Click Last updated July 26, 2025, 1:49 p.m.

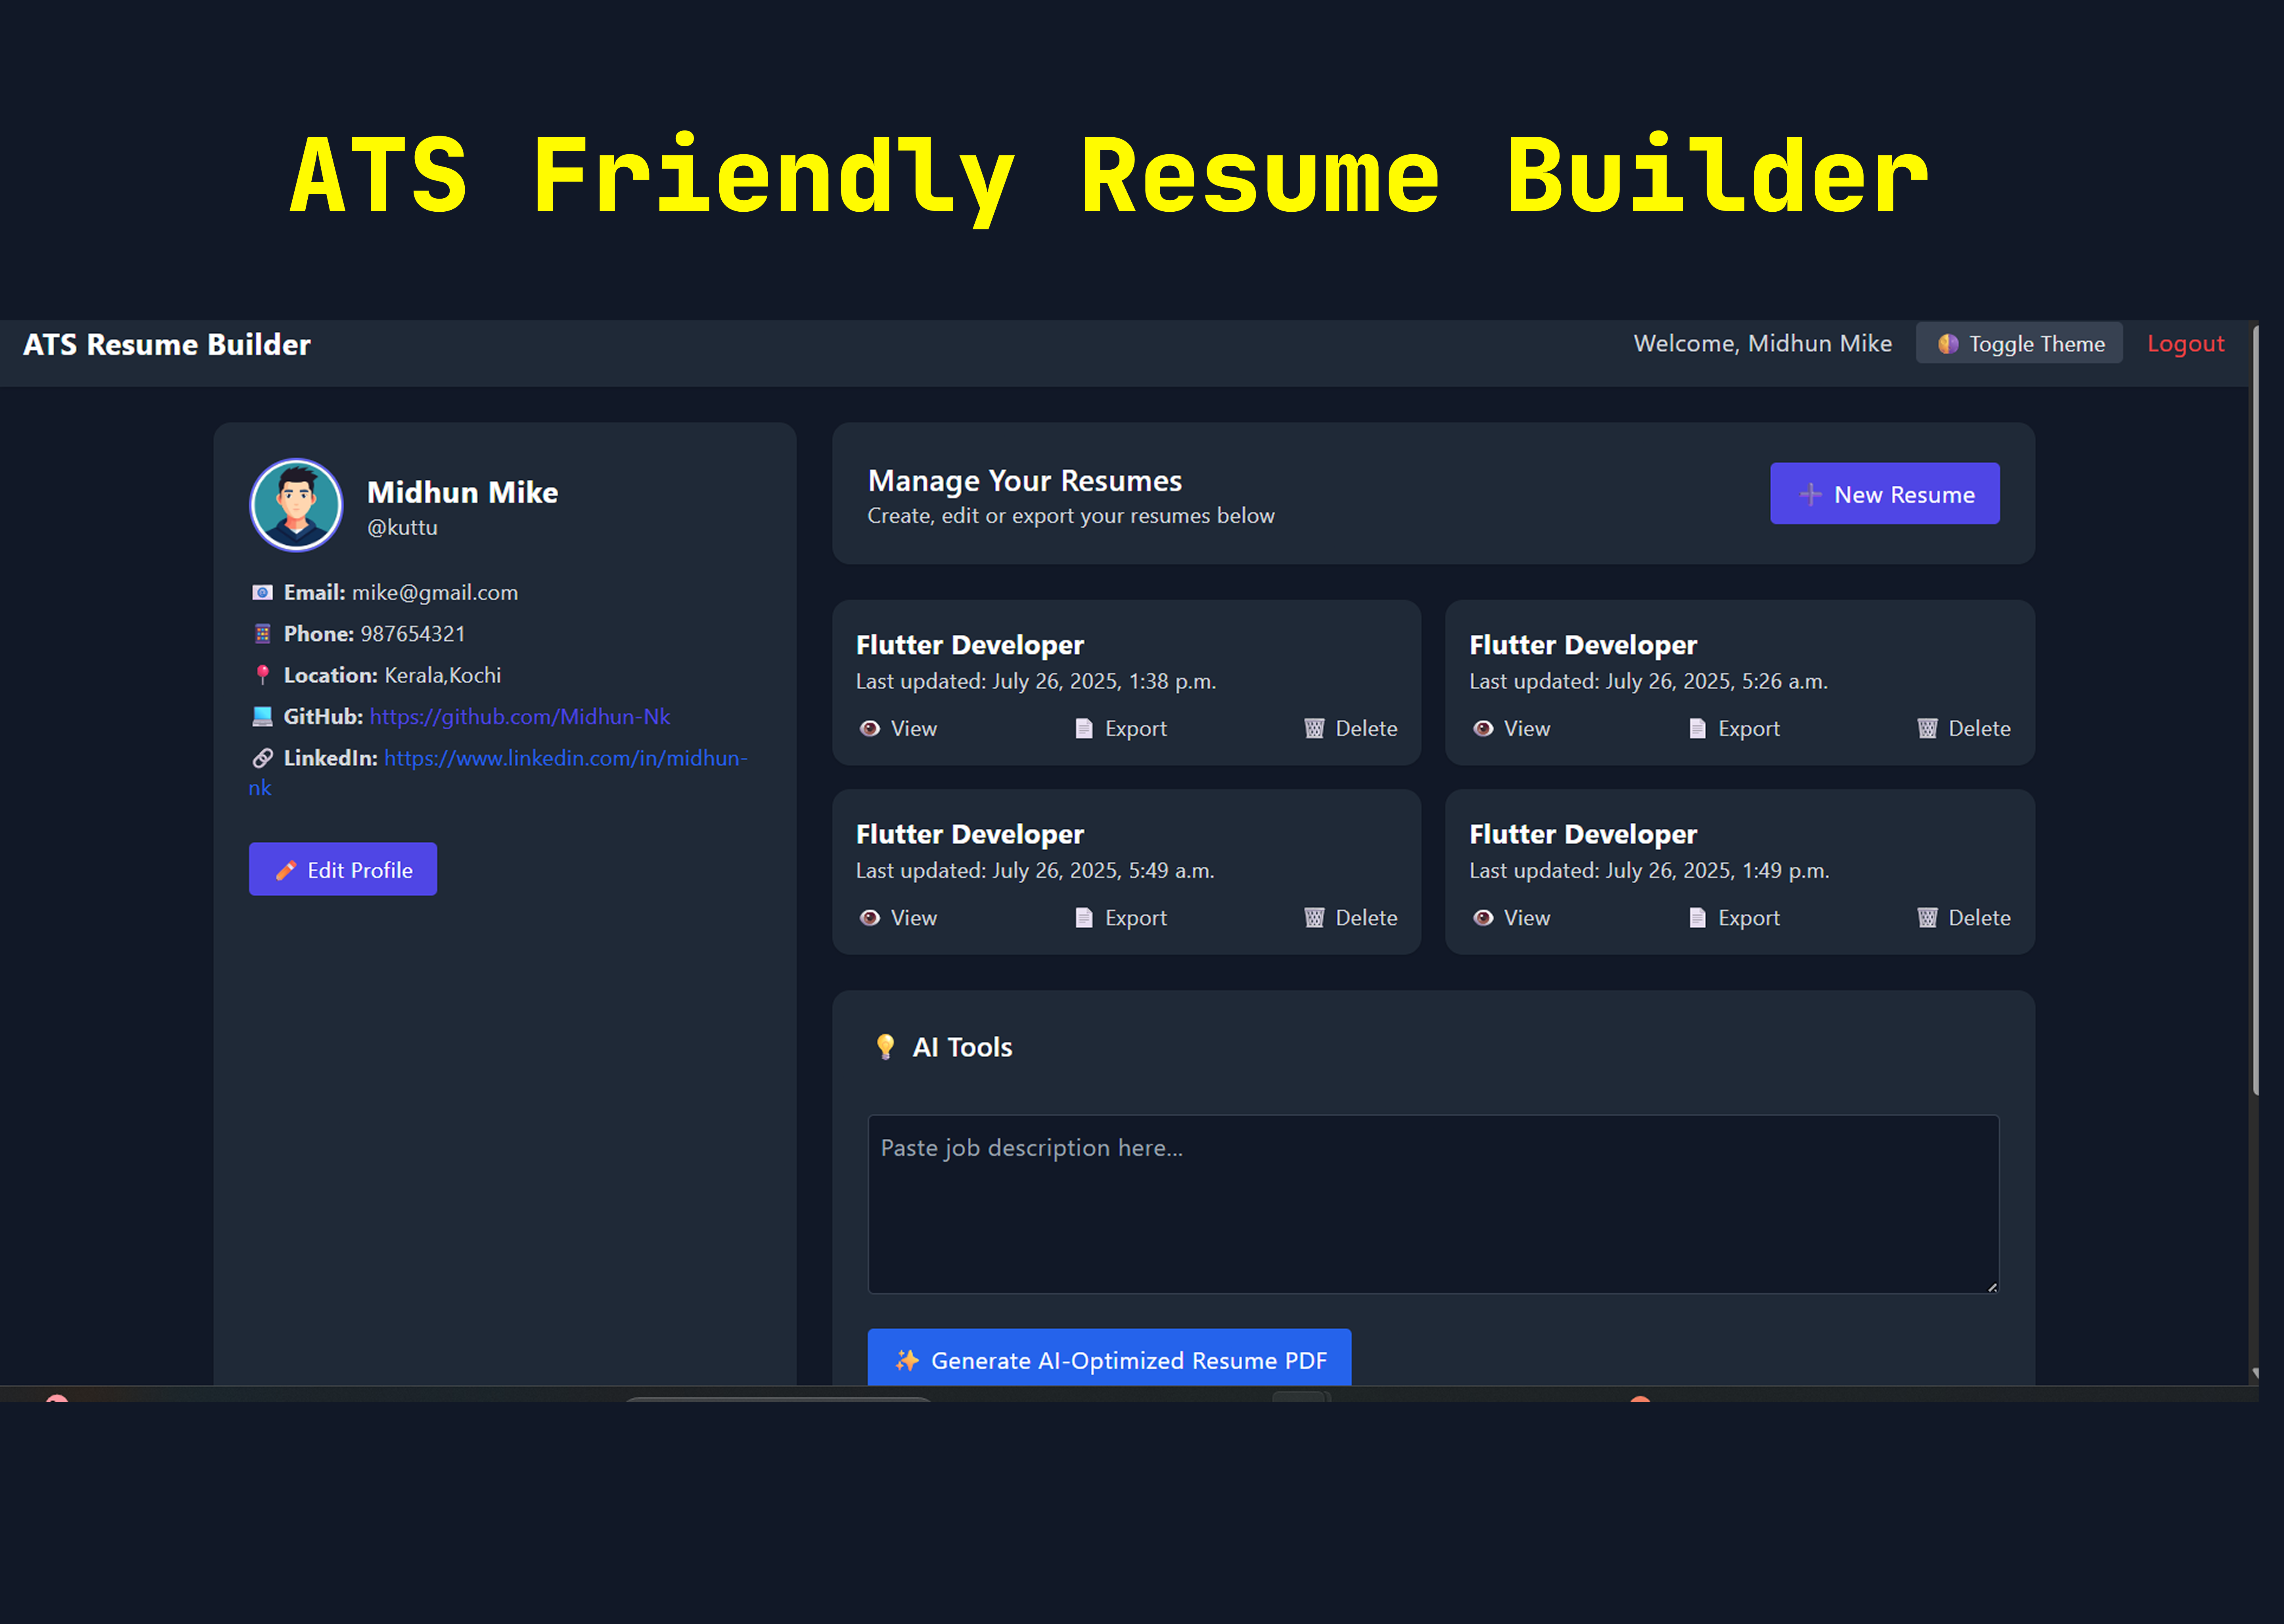(x=1649, y=871)
